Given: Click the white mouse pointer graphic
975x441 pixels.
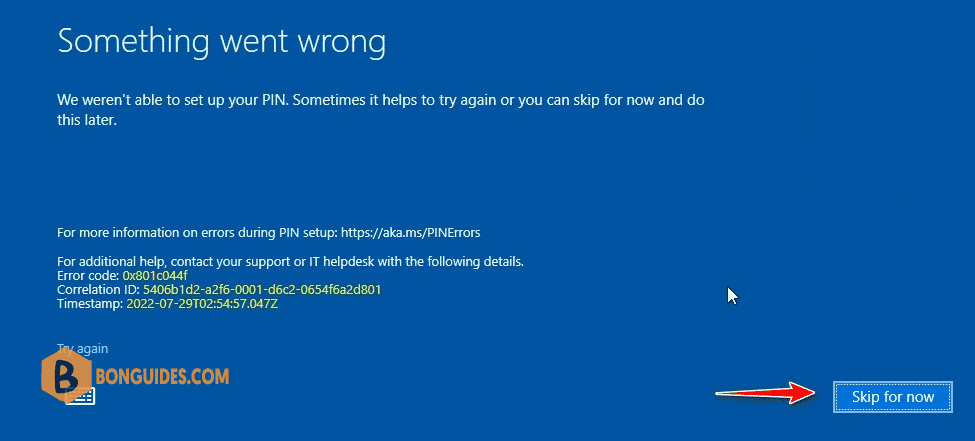Looking at the screenshot, I should (x=732, y=295).
